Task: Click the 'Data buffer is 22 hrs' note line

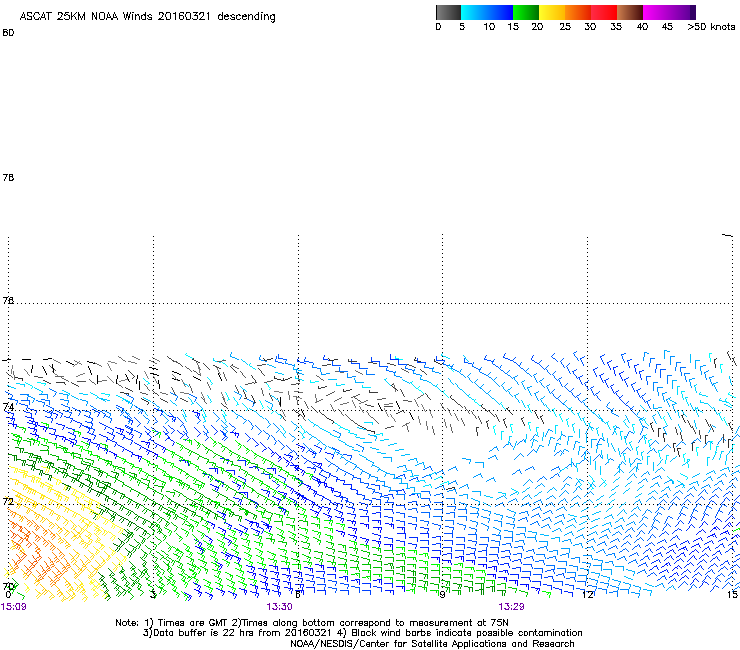Action: pos(362,633)
